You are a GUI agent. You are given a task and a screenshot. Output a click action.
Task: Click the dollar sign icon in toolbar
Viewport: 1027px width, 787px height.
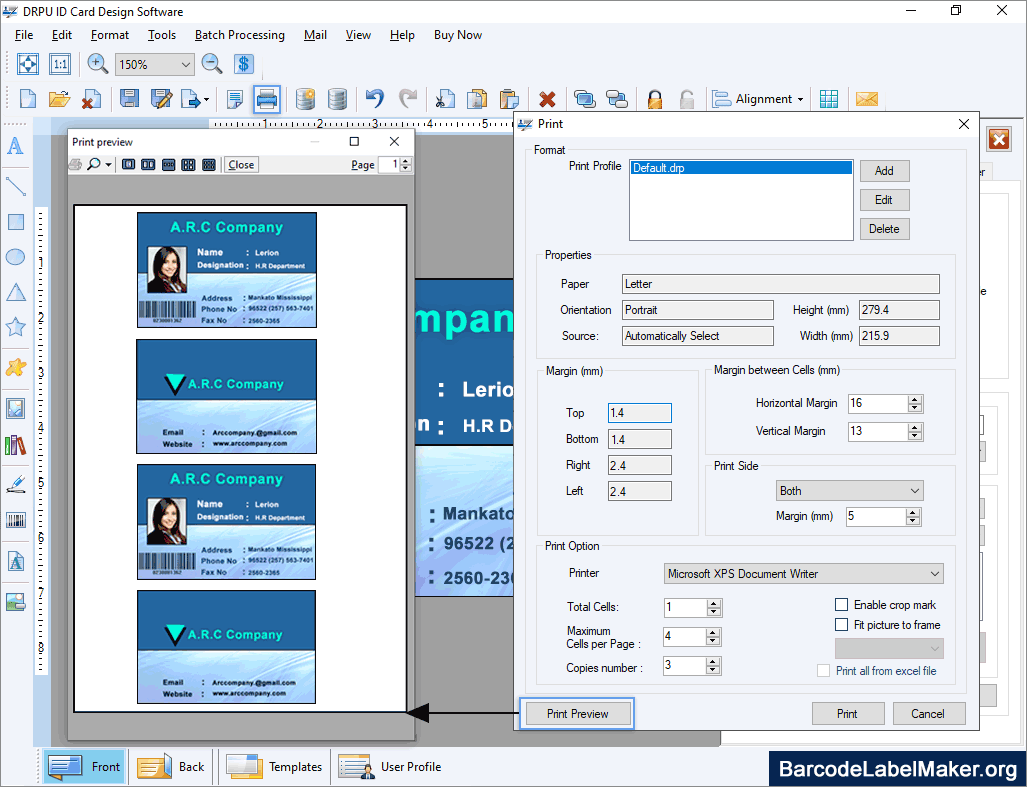[243, 64]
